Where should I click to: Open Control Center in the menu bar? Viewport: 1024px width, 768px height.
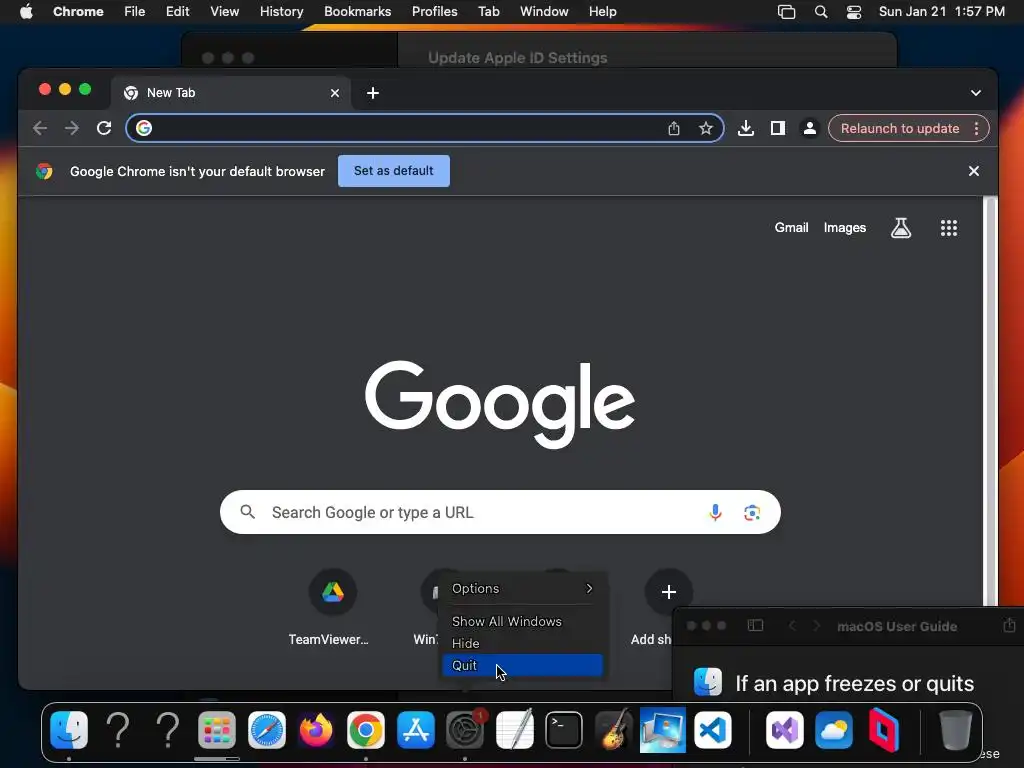click(x=854, y=12)
